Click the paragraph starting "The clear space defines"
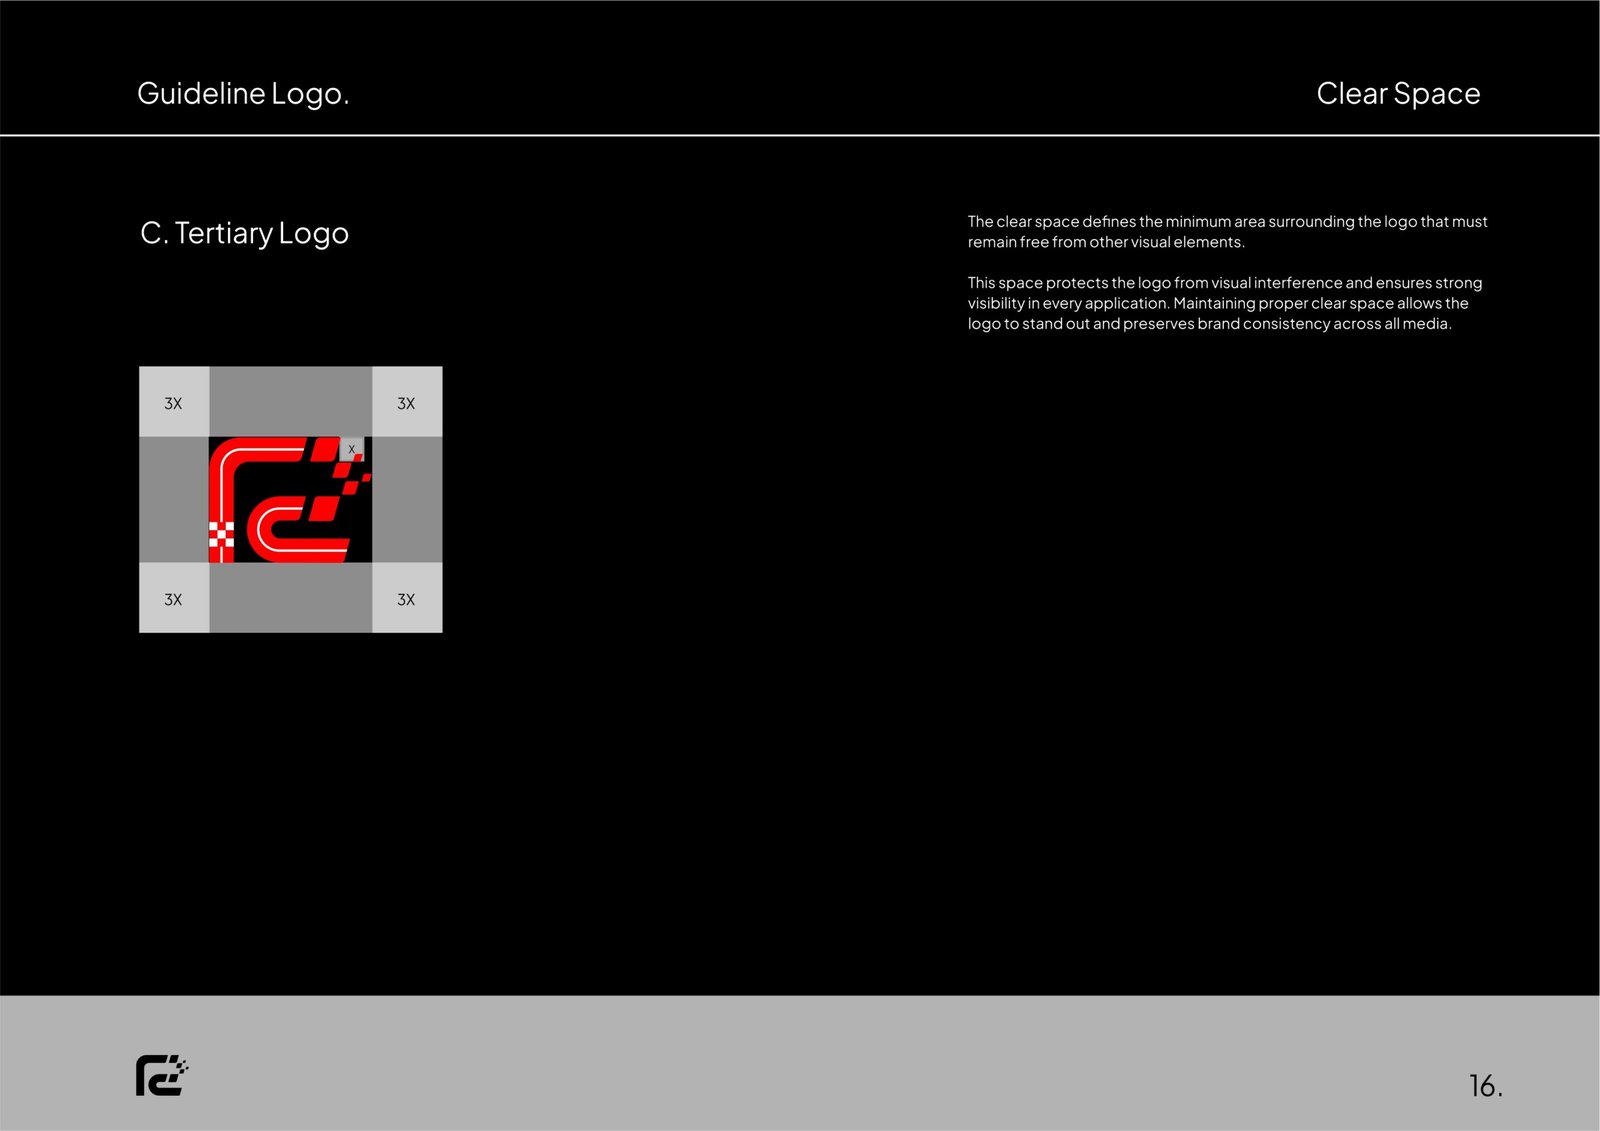The image size is (1600, 1131). click(x=1226, y=232)
